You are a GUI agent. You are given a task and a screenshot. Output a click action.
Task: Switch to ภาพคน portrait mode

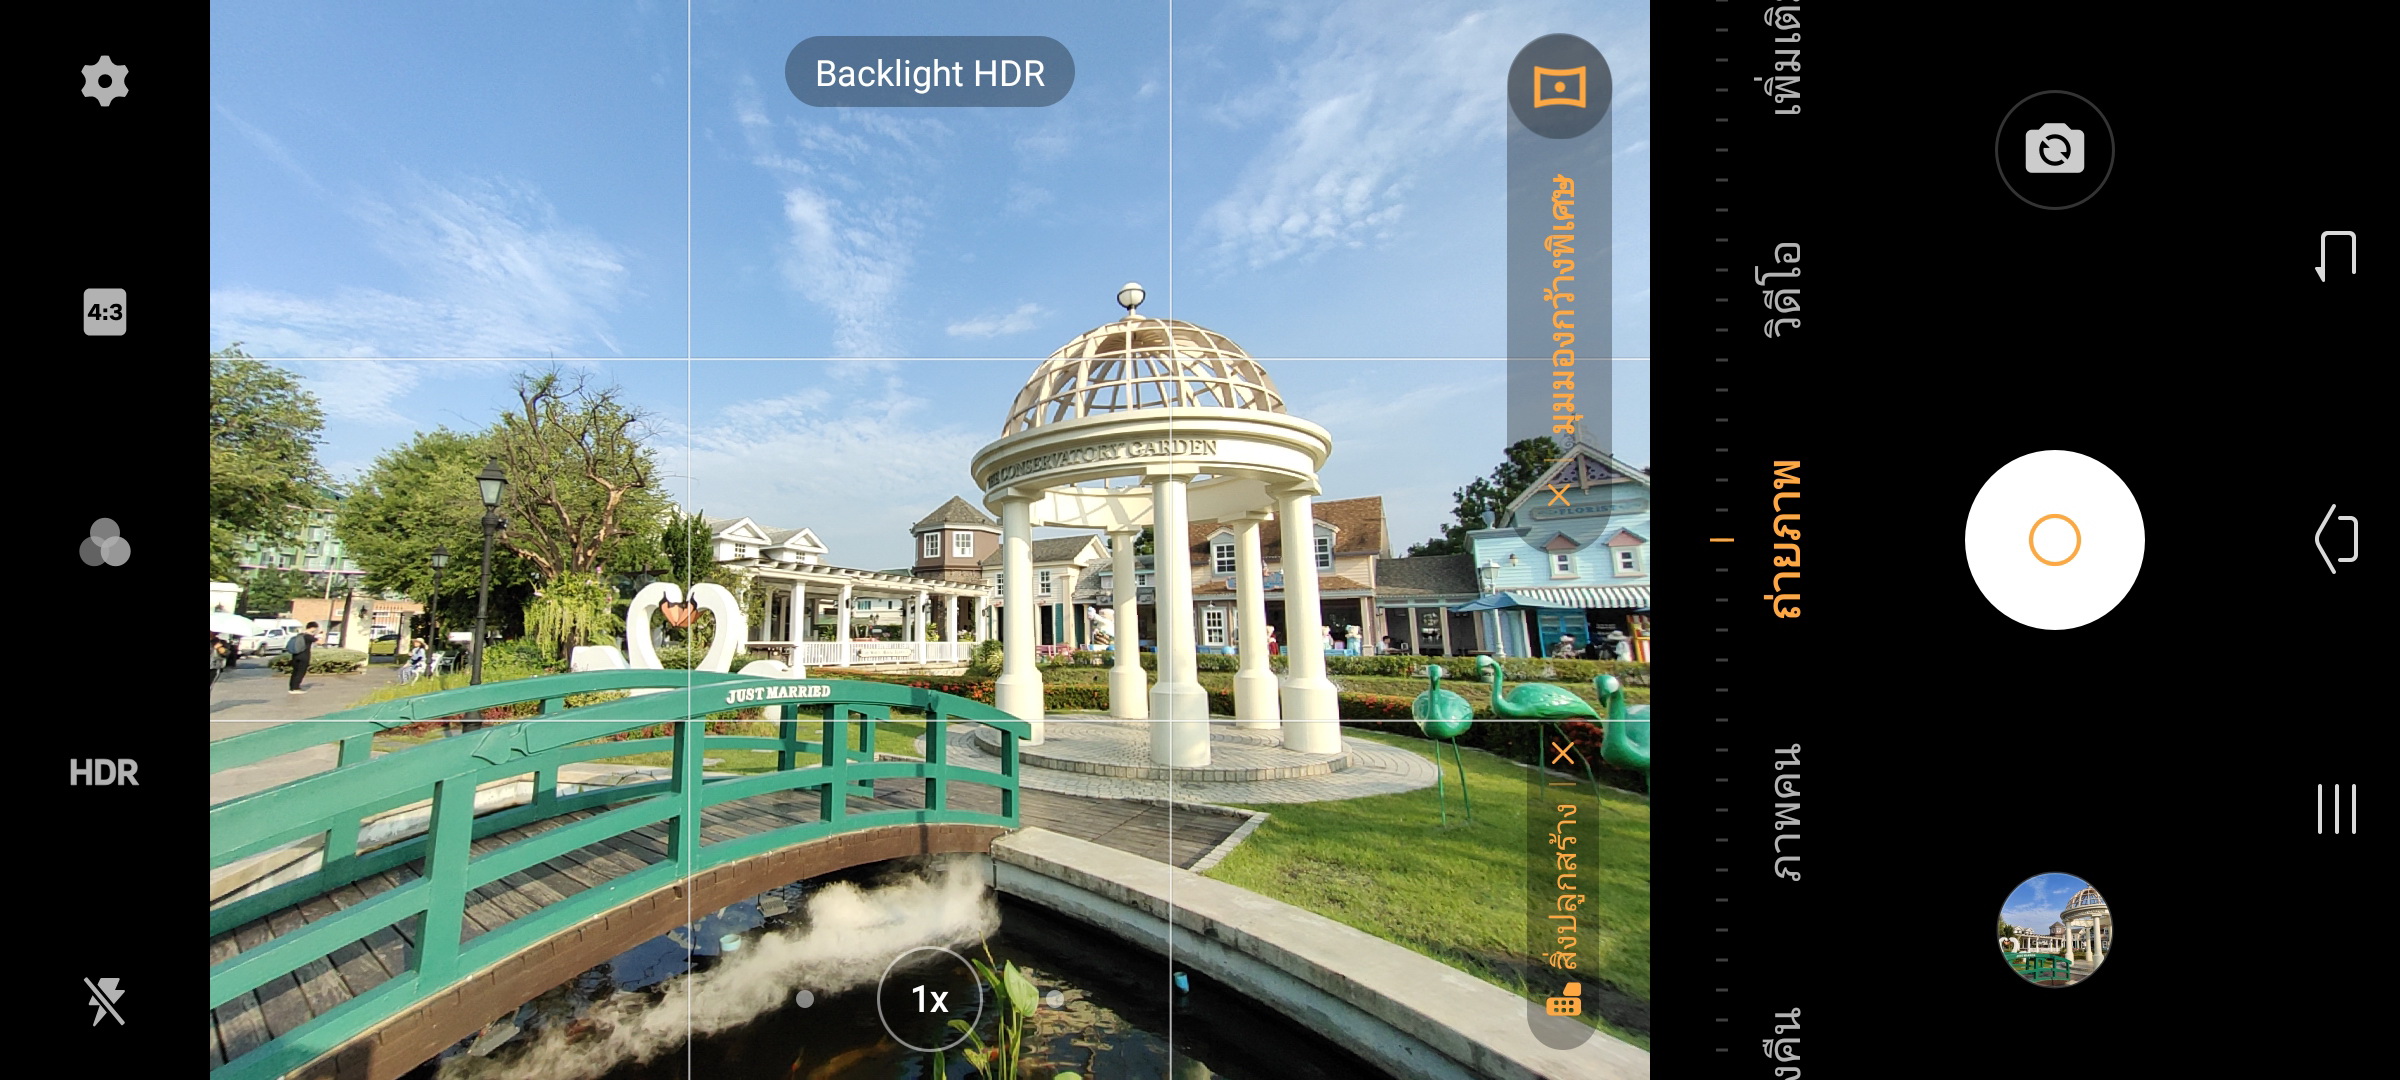pos(1785,812)
